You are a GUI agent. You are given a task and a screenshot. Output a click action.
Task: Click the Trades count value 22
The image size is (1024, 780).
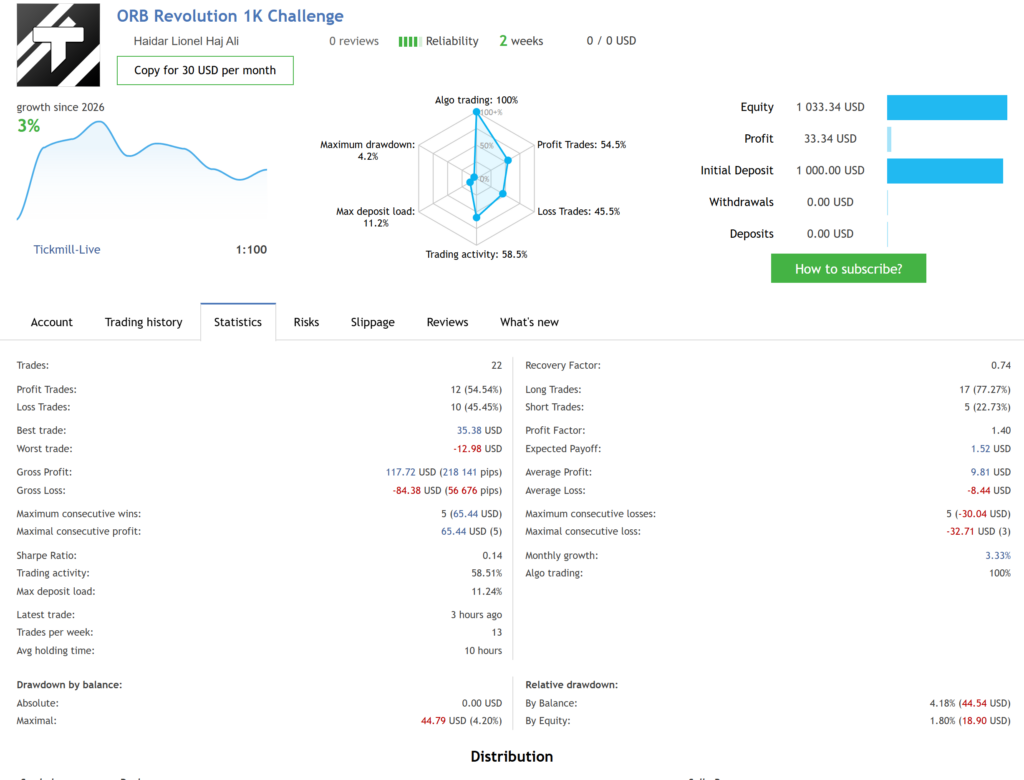(496, 365)
